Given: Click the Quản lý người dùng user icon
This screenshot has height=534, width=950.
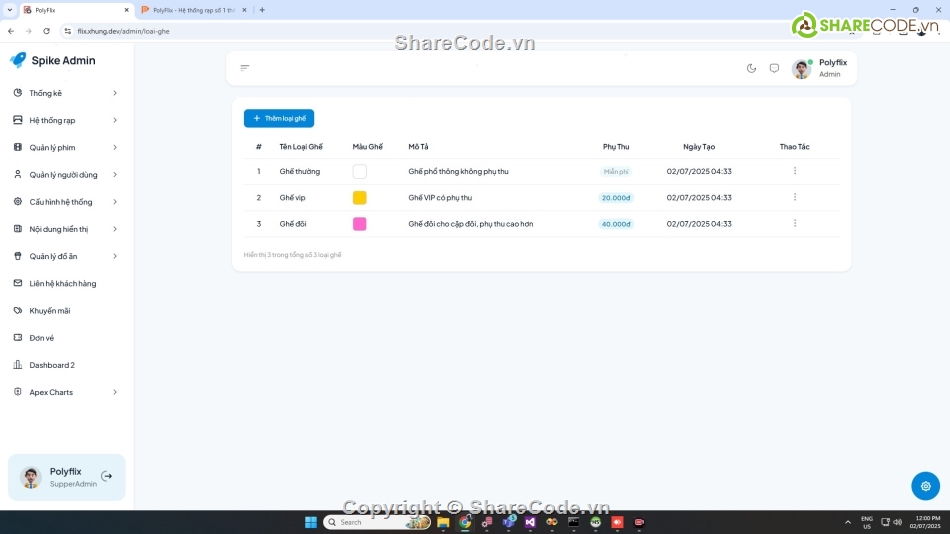Looking at the screenshot, I should click(18, 175).
